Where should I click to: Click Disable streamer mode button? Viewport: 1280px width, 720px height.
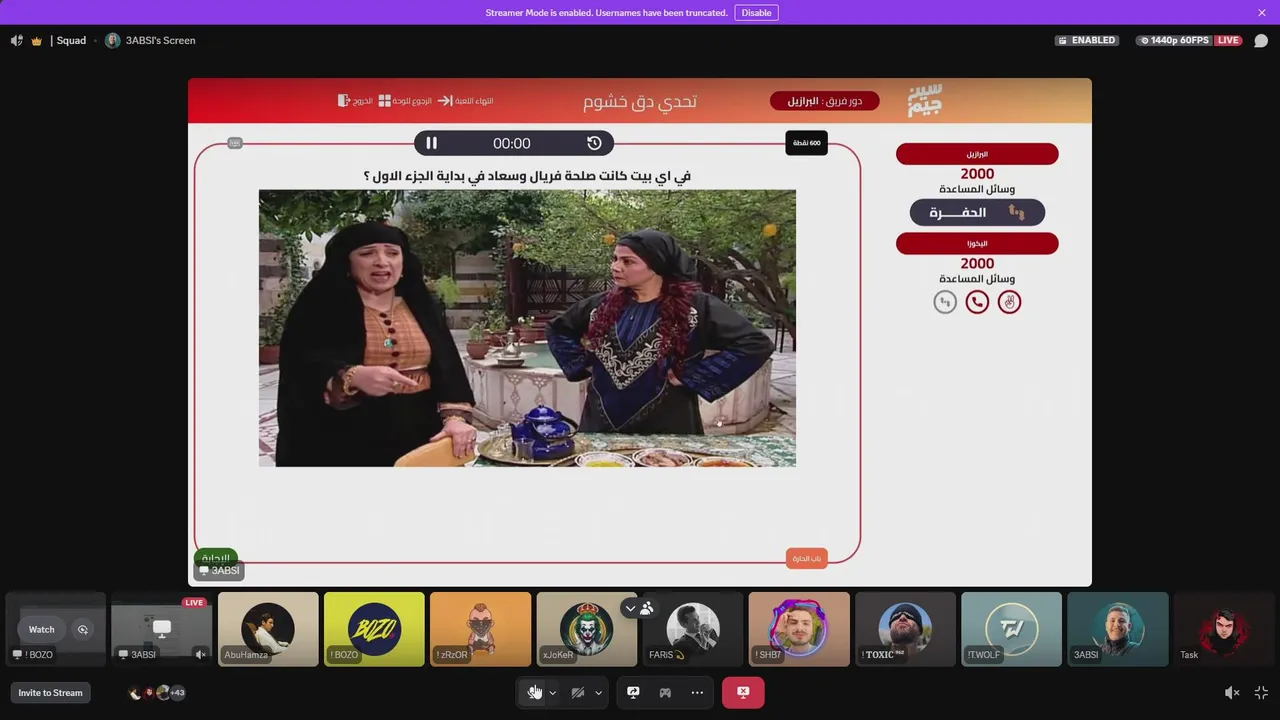tap(756, 13)
